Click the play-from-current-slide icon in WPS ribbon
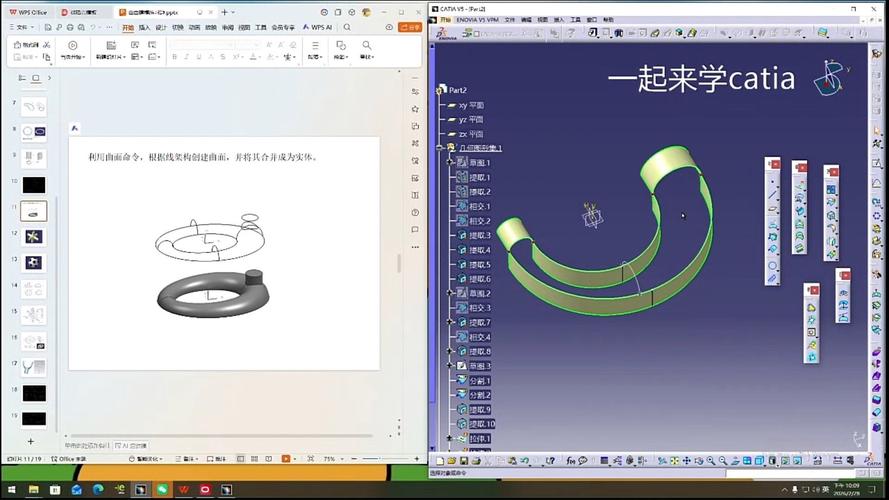 (73, 45)
